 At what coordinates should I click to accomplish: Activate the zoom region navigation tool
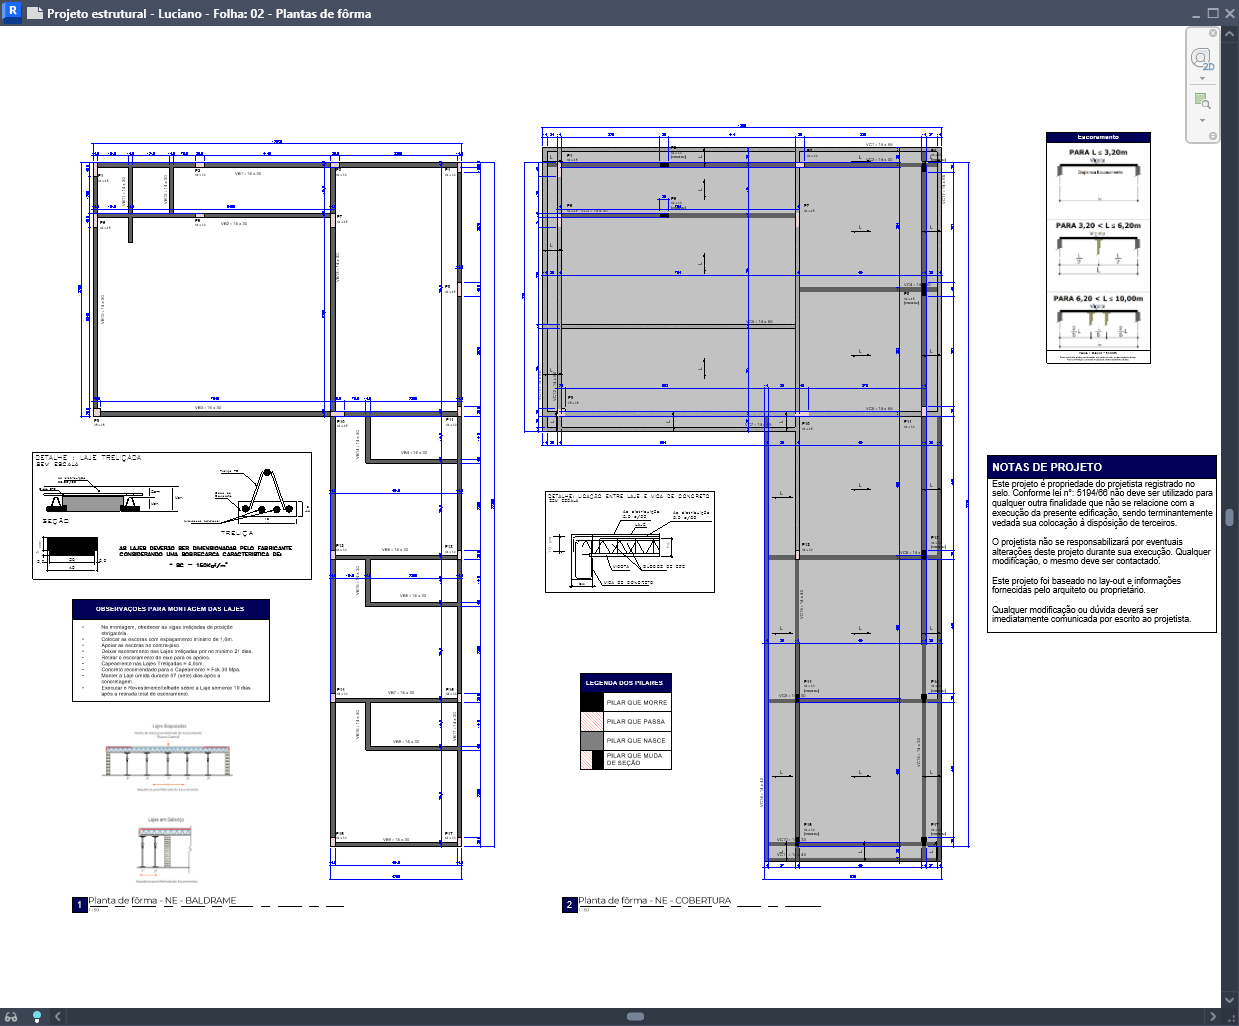pyautogui.click(x=1202, y=100)
